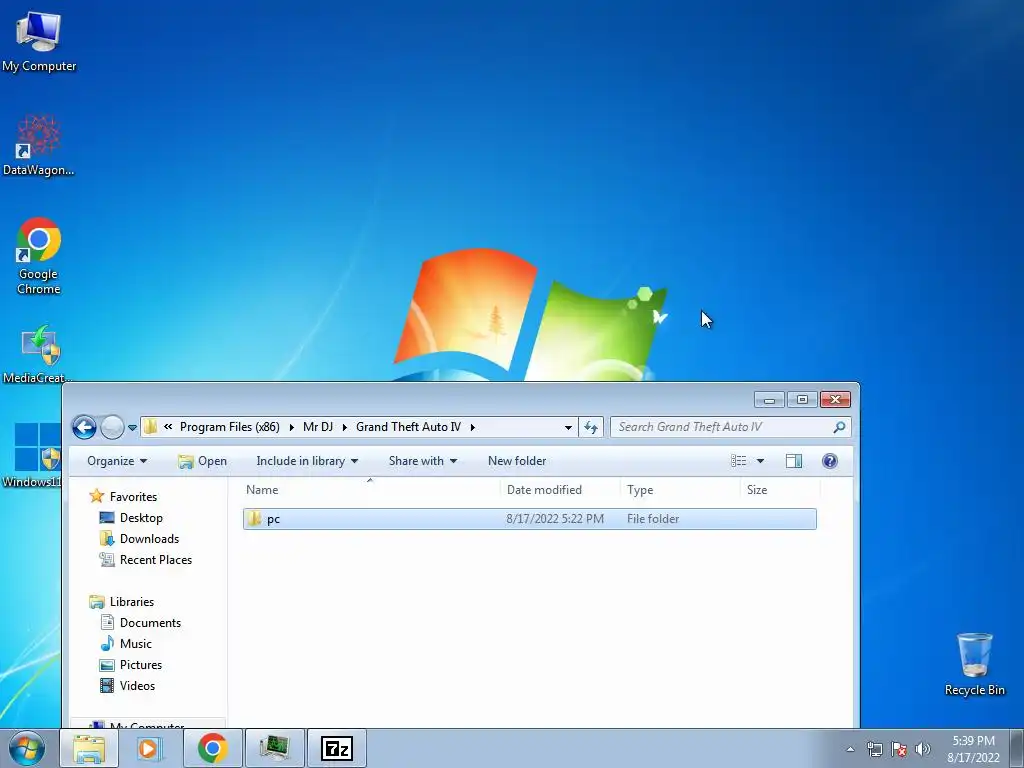Image resolution: width=1024 pixels, height=768 pixels.
Task: Expand arrow after Grand Theft Auto IV
Action: click(472, 427)
